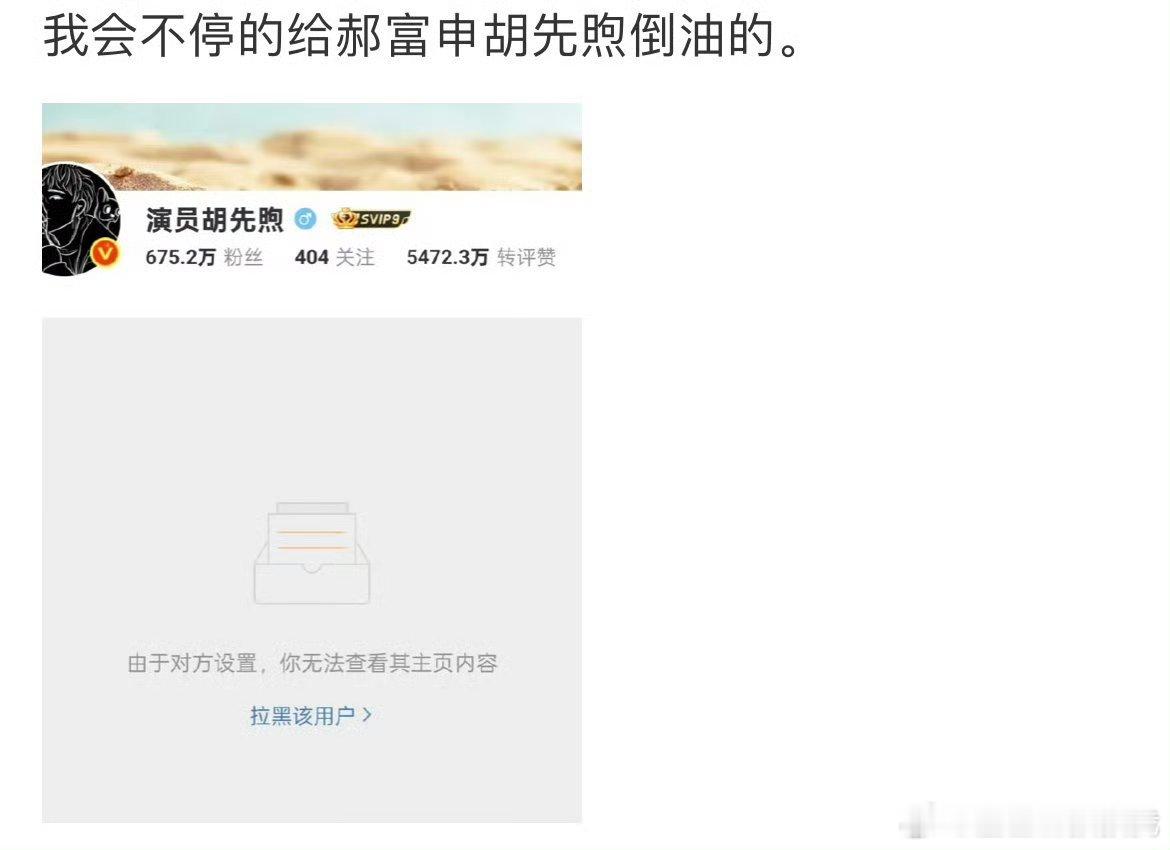This screenshot has height=850, width=1170.
Task: Click the sketch-style profile avatar
Action: (x=81, y=219)
